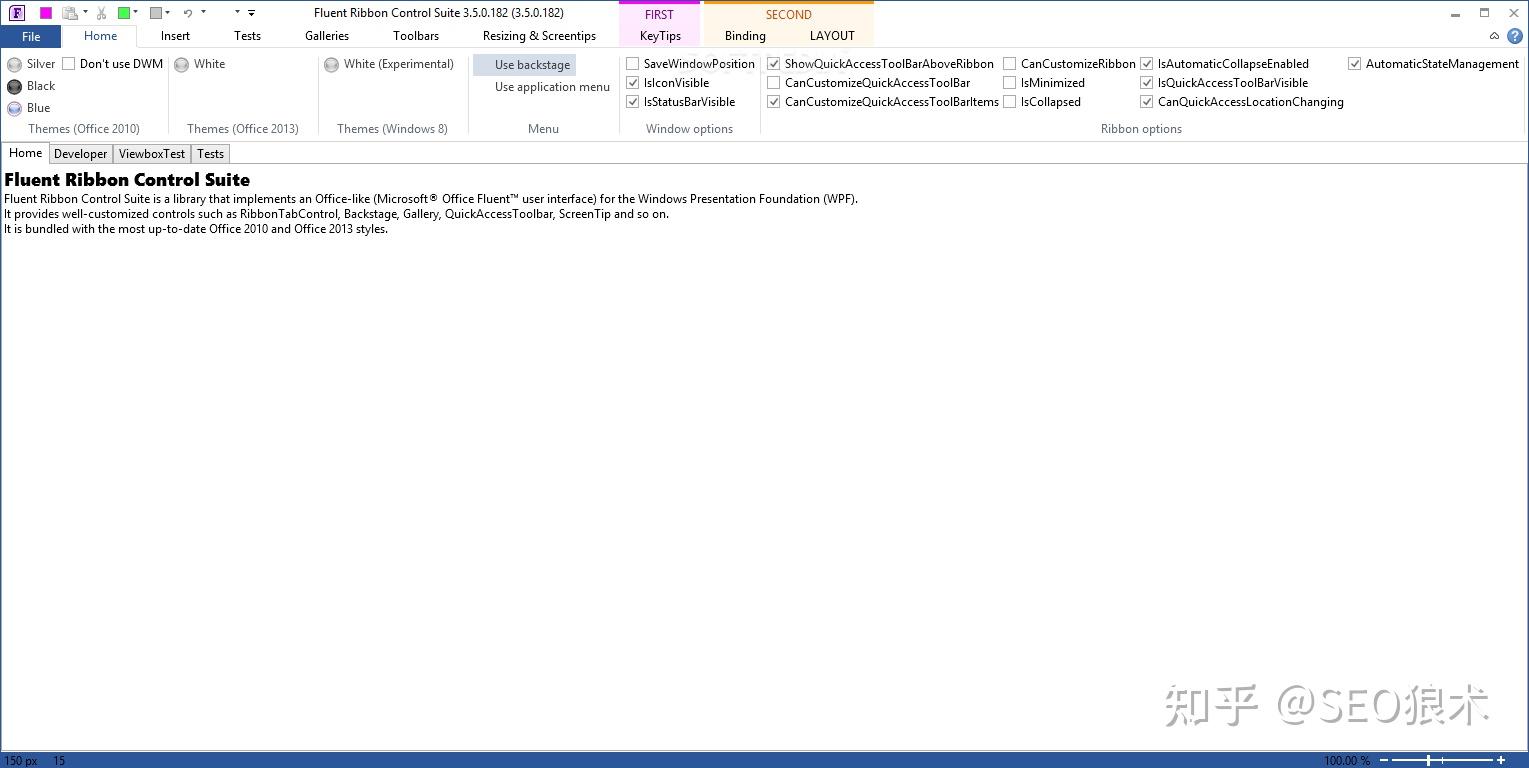1529x768 pixels.
Task: Click the Paste icon in quick access toolbar
Action: pos(72,13)
